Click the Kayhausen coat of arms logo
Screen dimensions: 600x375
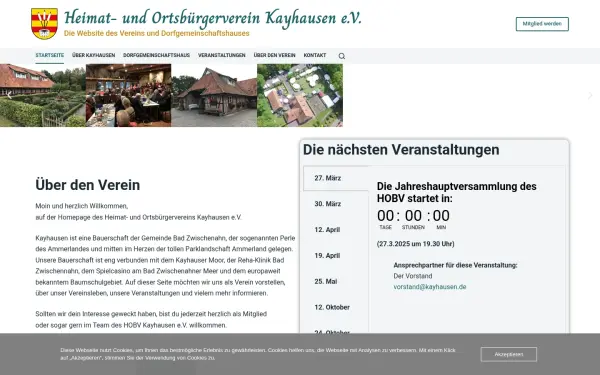(44, 24)
